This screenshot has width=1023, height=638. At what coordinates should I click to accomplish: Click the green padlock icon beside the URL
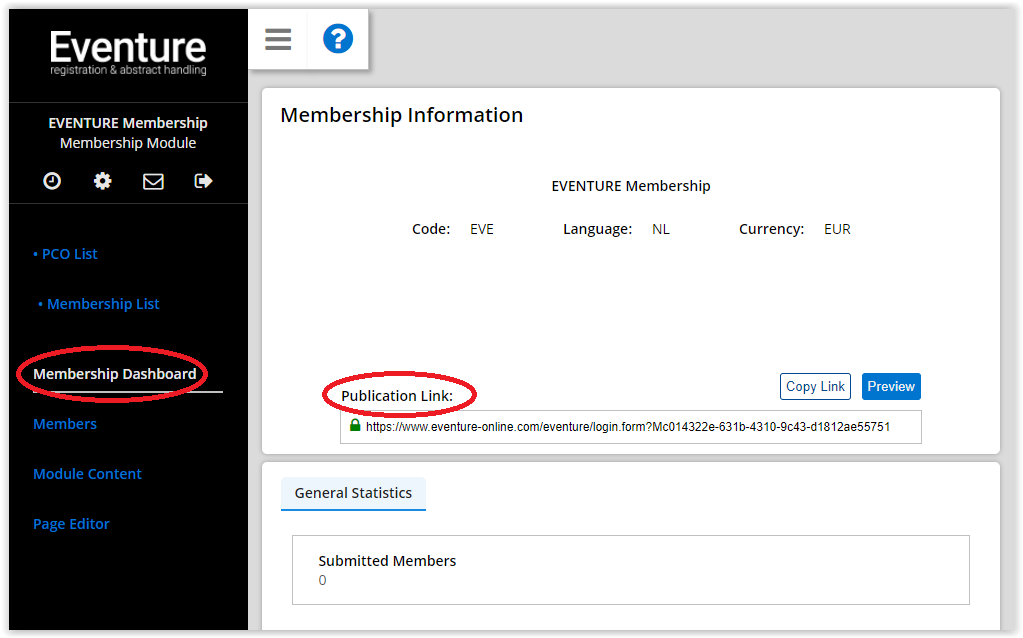355,425
